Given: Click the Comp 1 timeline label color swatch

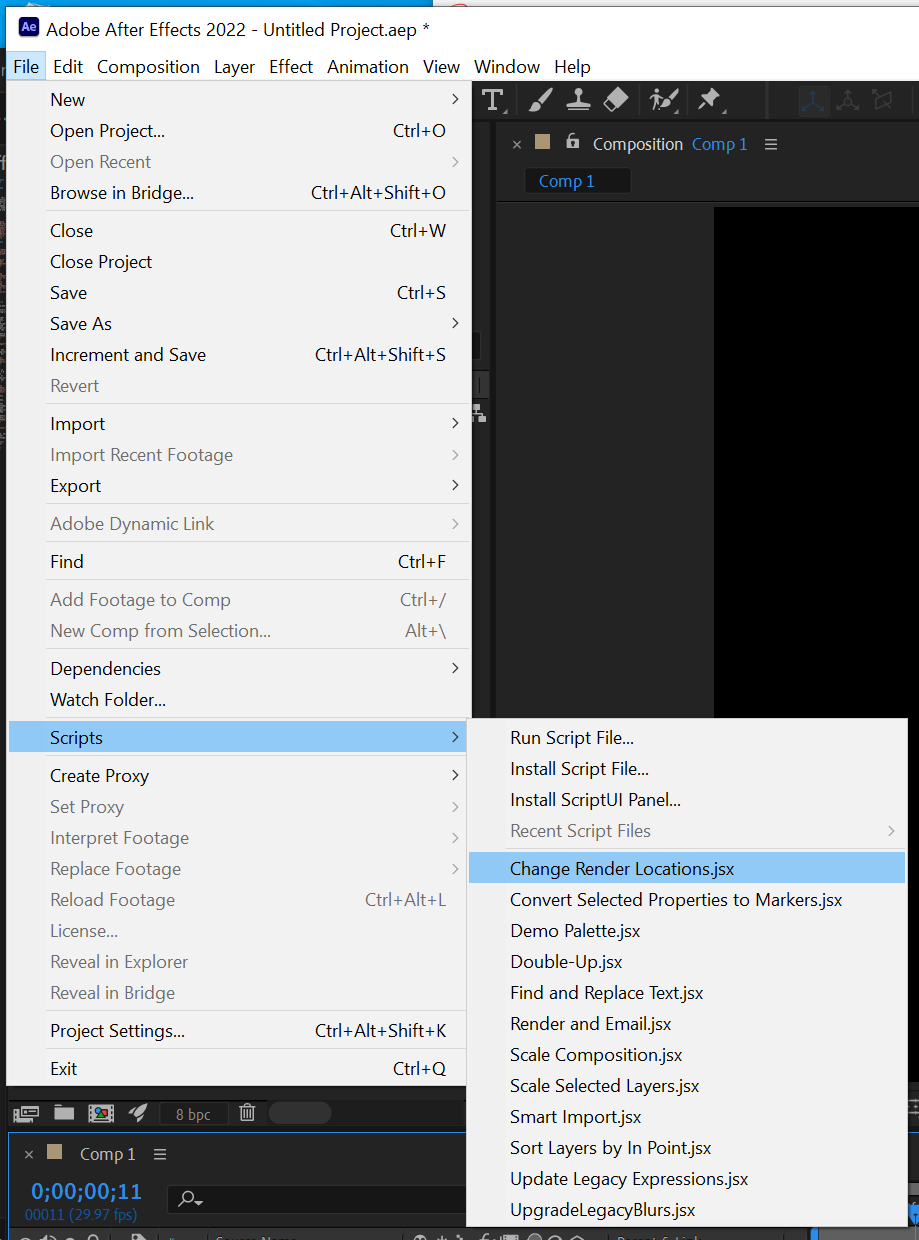Looking at the screenshot, I should (55, 1152).
